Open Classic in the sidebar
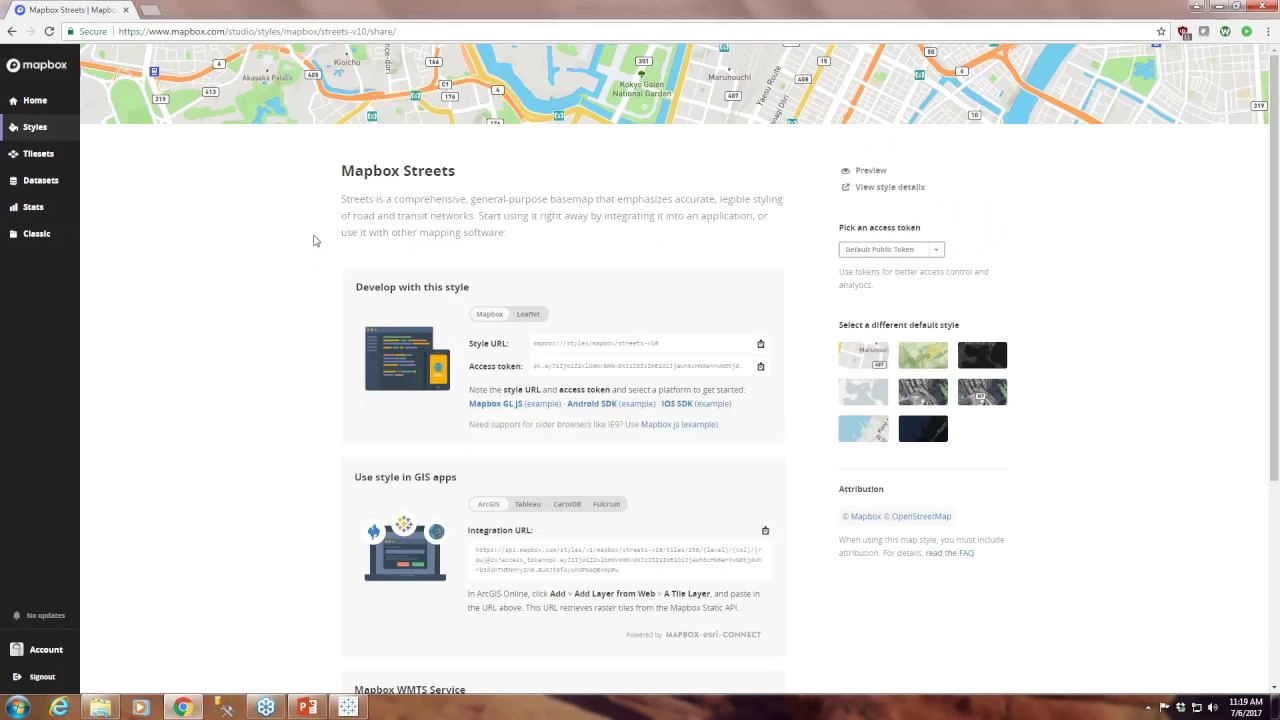Image resolution: width=1280 pixels, height=720 pixels. click(36, 234)
